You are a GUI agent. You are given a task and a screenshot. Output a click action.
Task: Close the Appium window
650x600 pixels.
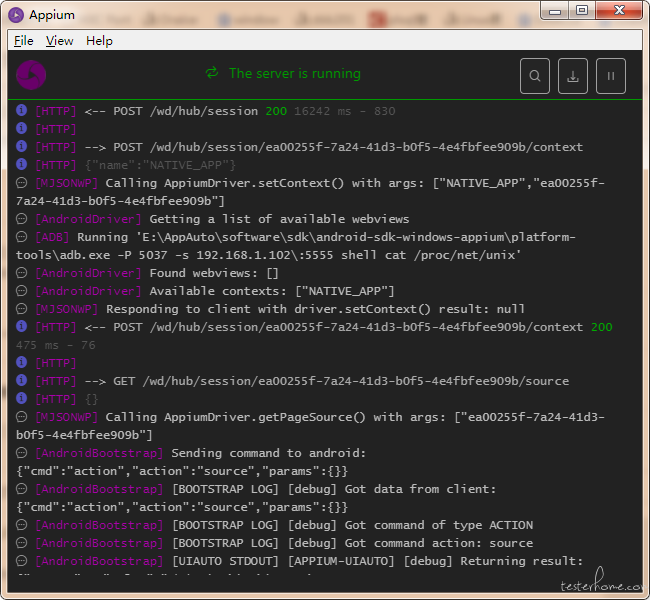(x=619, y=10)
